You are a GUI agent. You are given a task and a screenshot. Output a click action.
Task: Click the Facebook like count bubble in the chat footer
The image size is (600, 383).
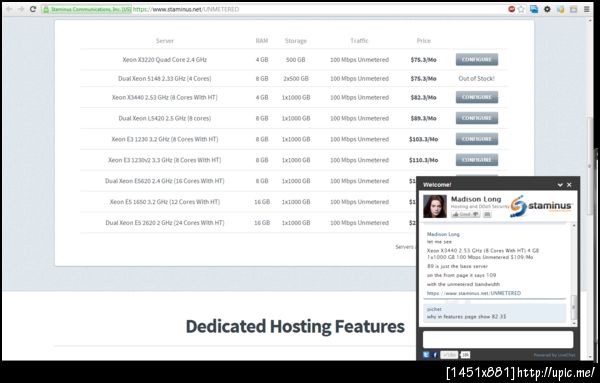[x=465, y=355]
